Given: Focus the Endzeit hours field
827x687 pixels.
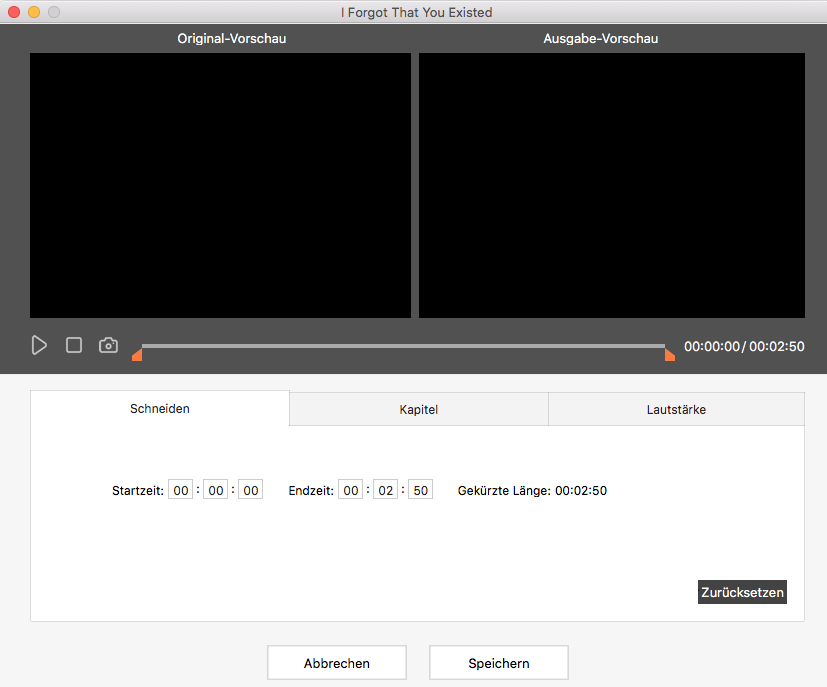Looking at the screenshot, I should point(350,490).
